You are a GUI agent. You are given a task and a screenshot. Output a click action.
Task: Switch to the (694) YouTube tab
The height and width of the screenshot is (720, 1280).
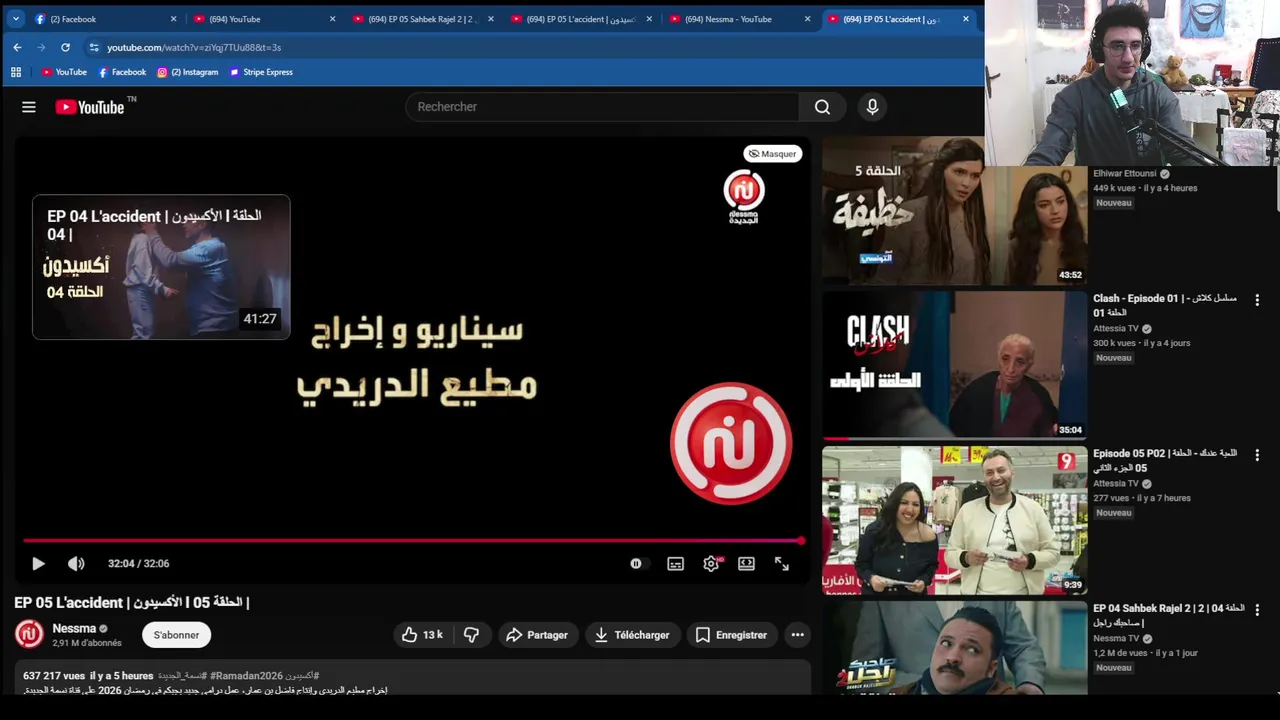(x=264, y=19)
